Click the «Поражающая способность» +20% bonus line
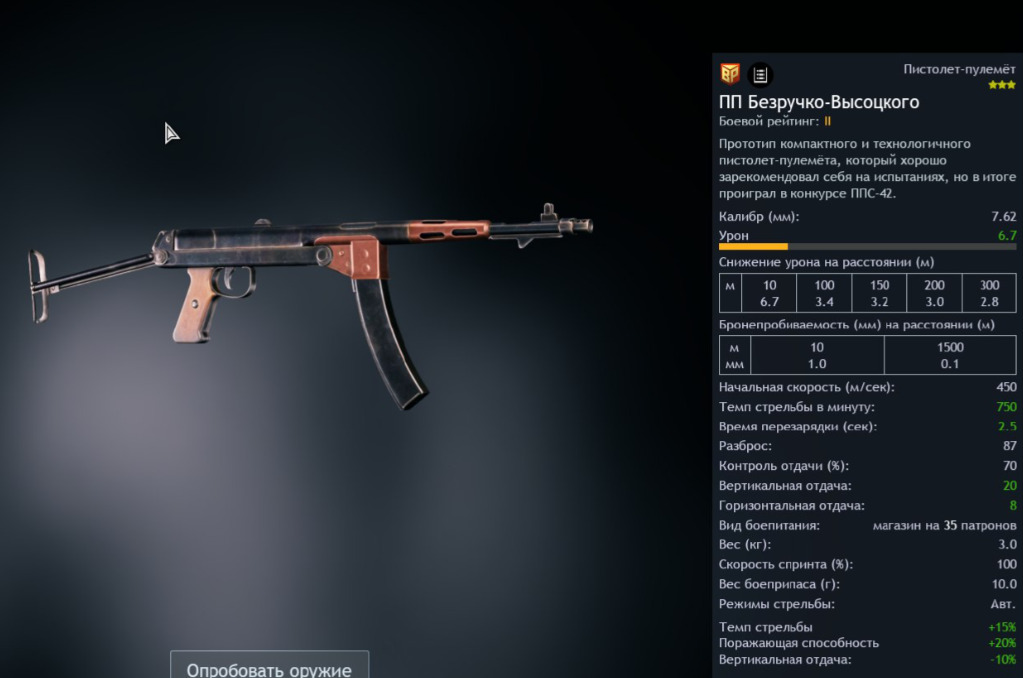Screen dimensions: 1023x678 867,643
